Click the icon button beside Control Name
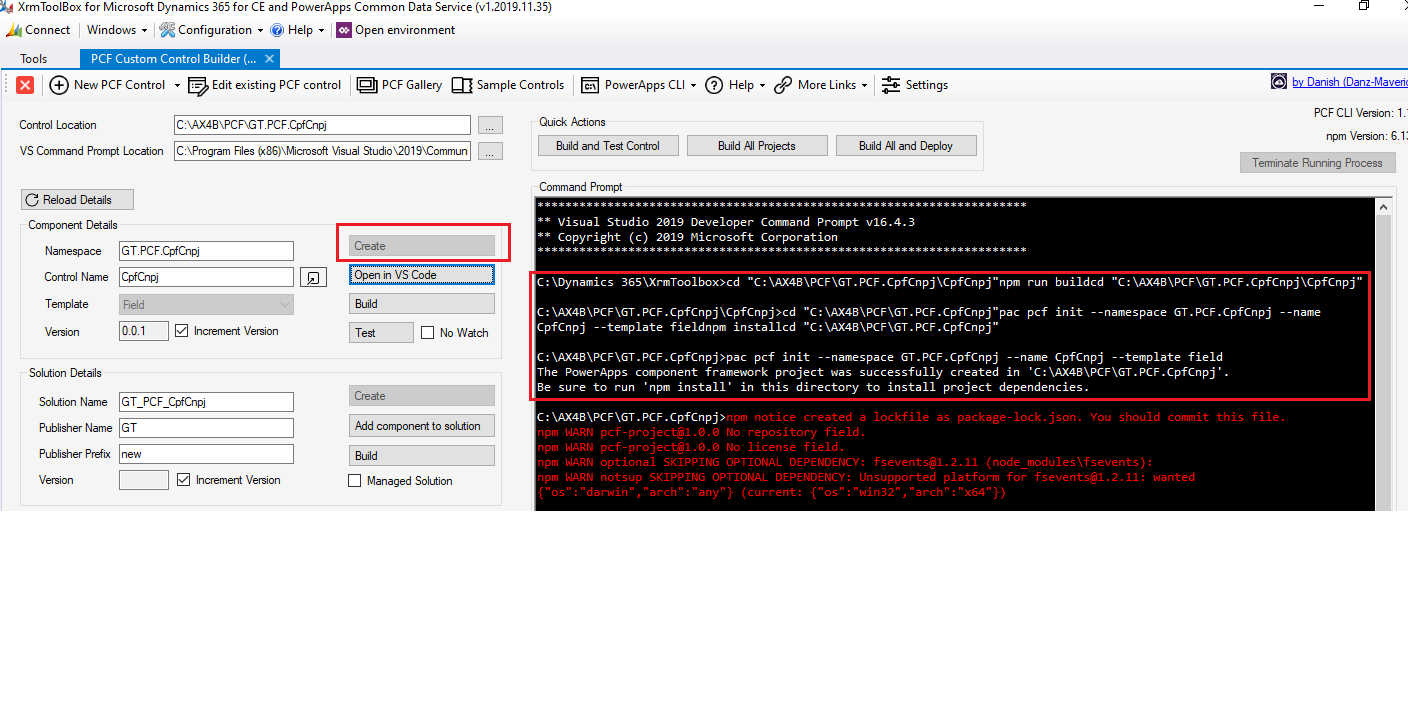 tap(313, 277)
